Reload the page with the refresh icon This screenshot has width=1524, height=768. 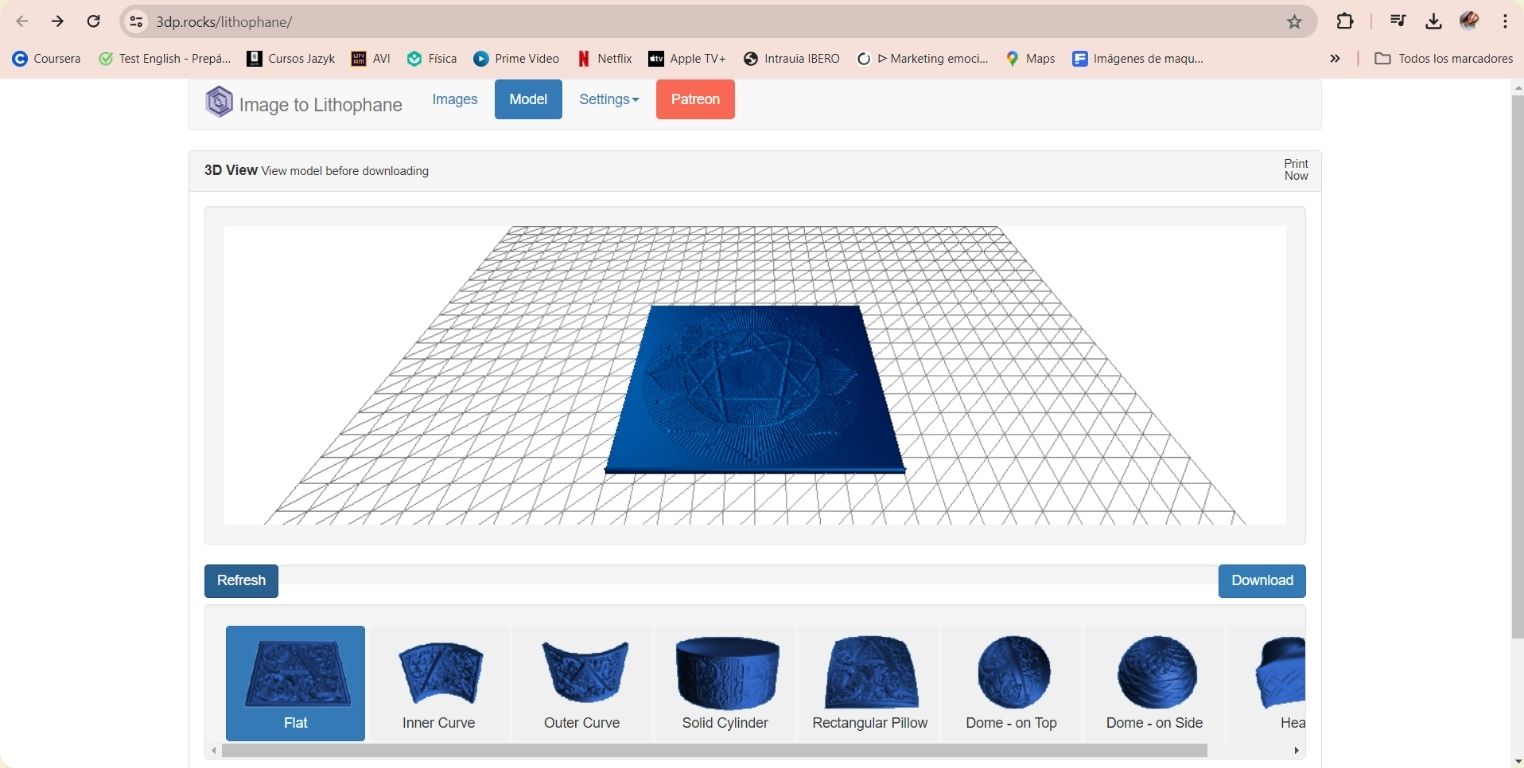click(93, 21)
